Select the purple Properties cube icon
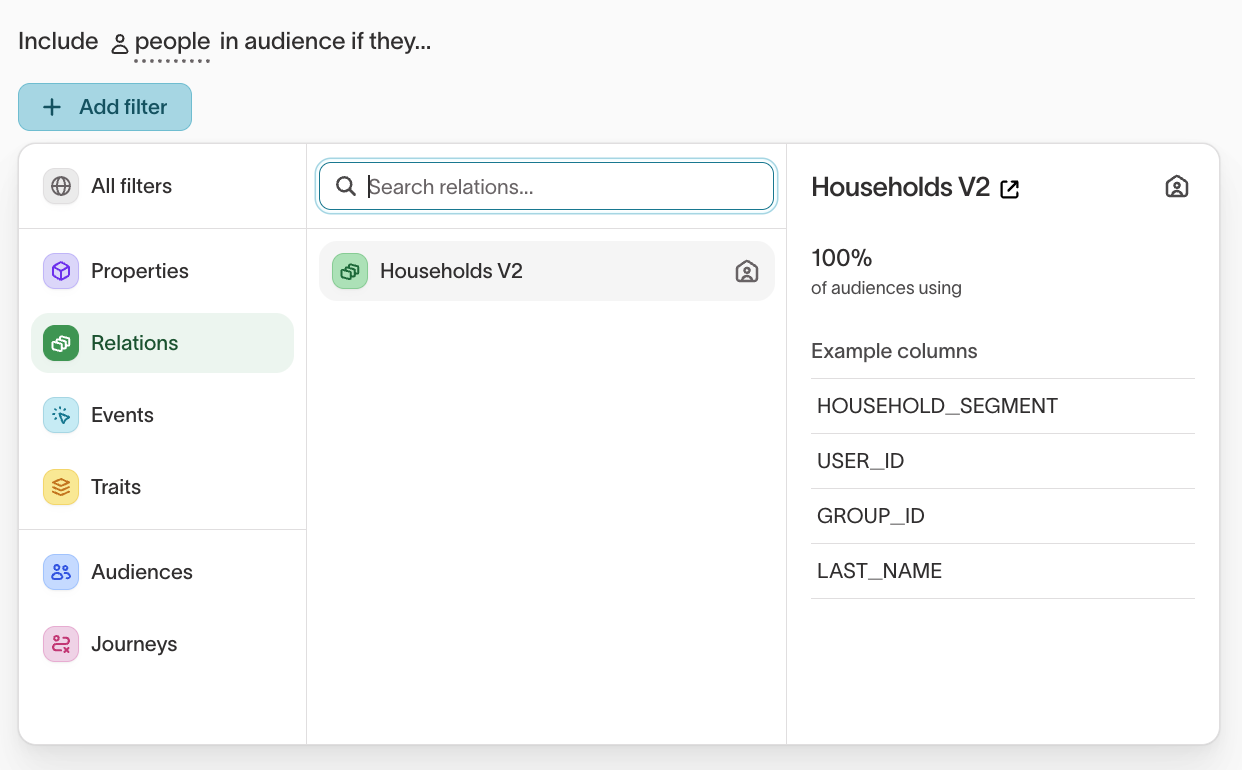 click(x=61, y=271)
